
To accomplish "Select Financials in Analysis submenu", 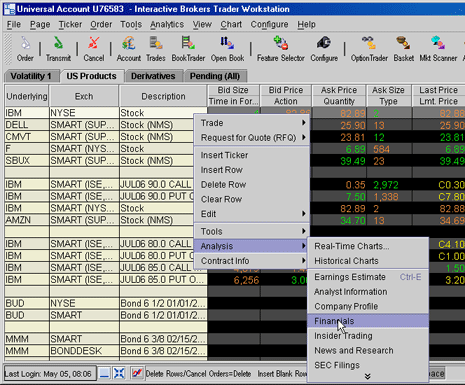I will tap(368, 321).
